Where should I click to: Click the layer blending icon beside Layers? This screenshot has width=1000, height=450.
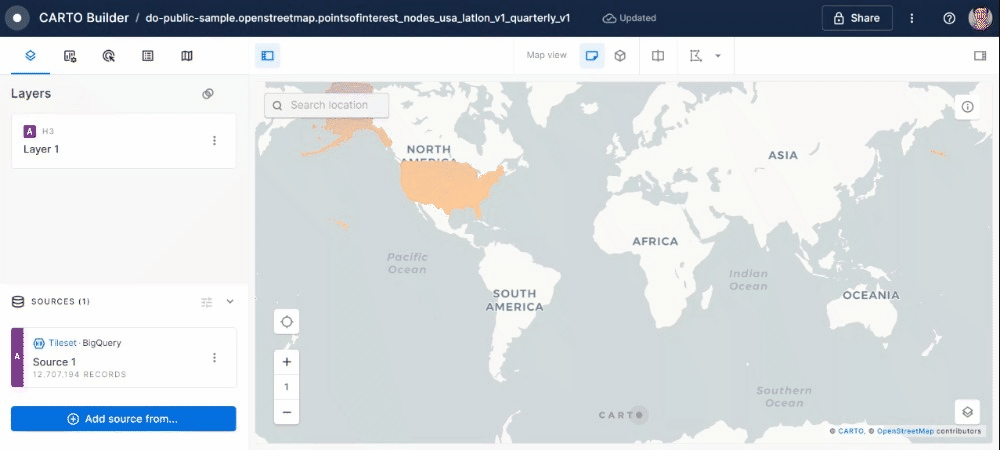click(x=208, y=94)
